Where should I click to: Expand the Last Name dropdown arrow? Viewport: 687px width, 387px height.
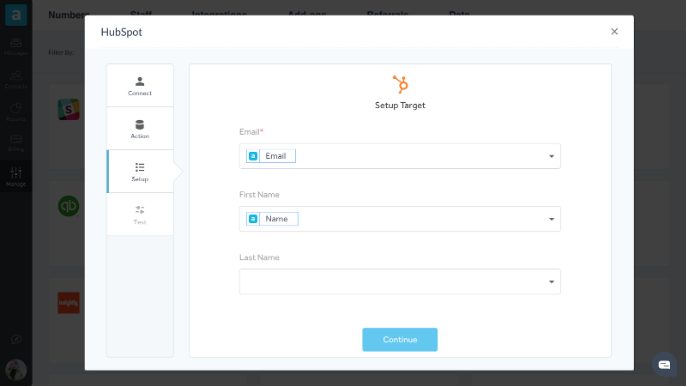[x=551, y=282]
